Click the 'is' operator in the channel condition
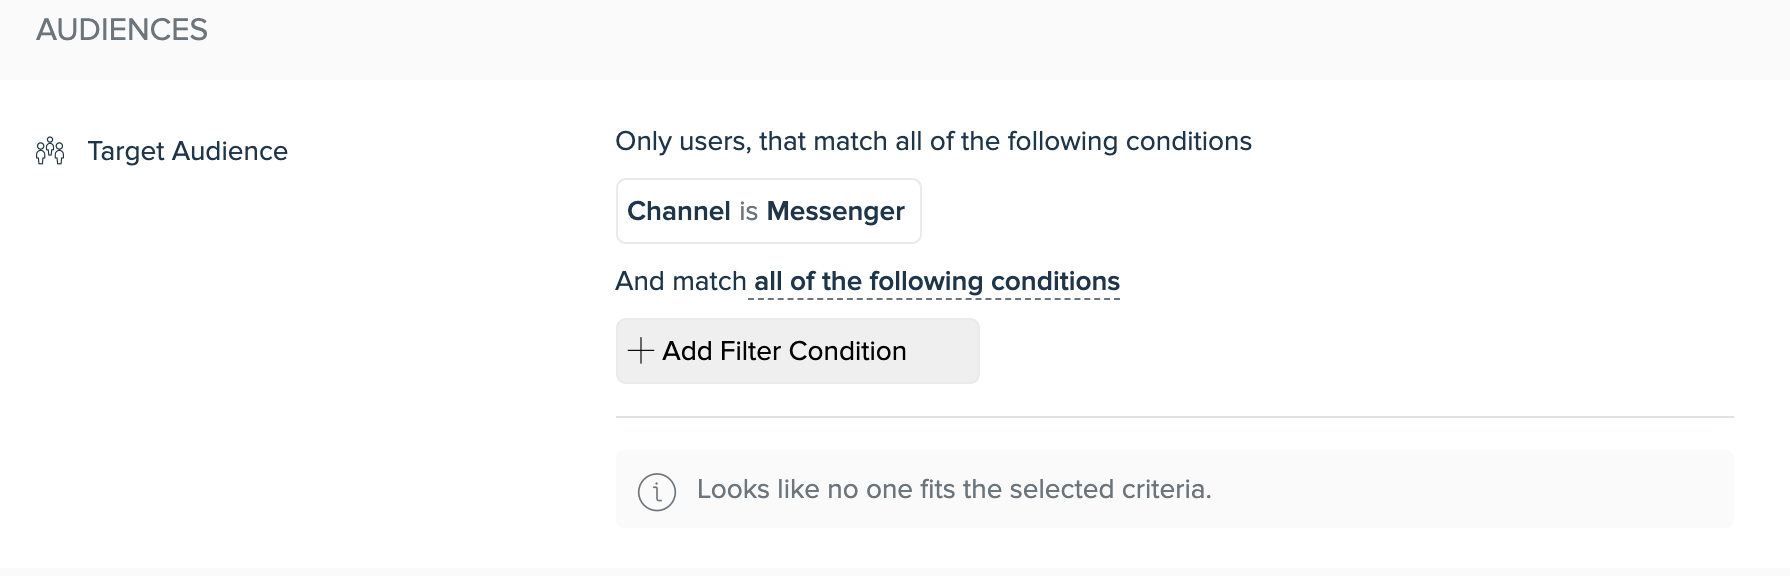 [x=749, y=211]
